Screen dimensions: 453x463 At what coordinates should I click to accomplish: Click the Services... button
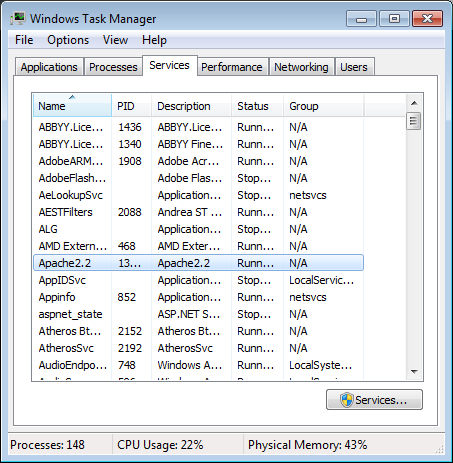click(374, 400)
